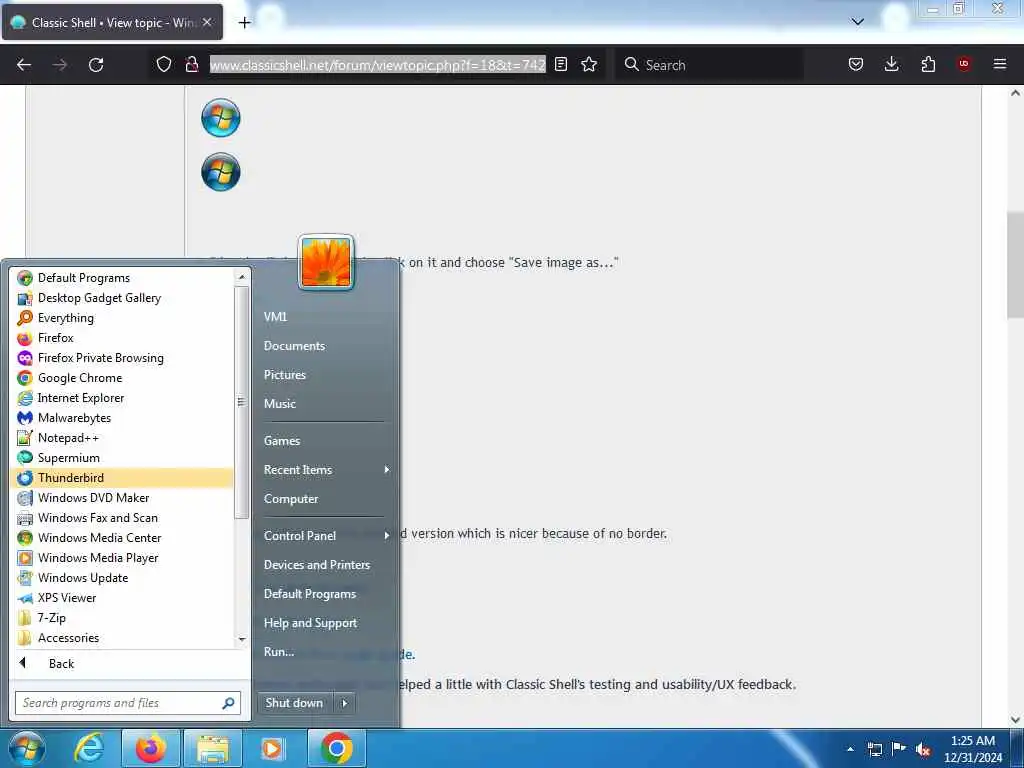Launch Malwarebytes
The image size is (1024, 768).
pyautogui.click(x=122, y=418)
